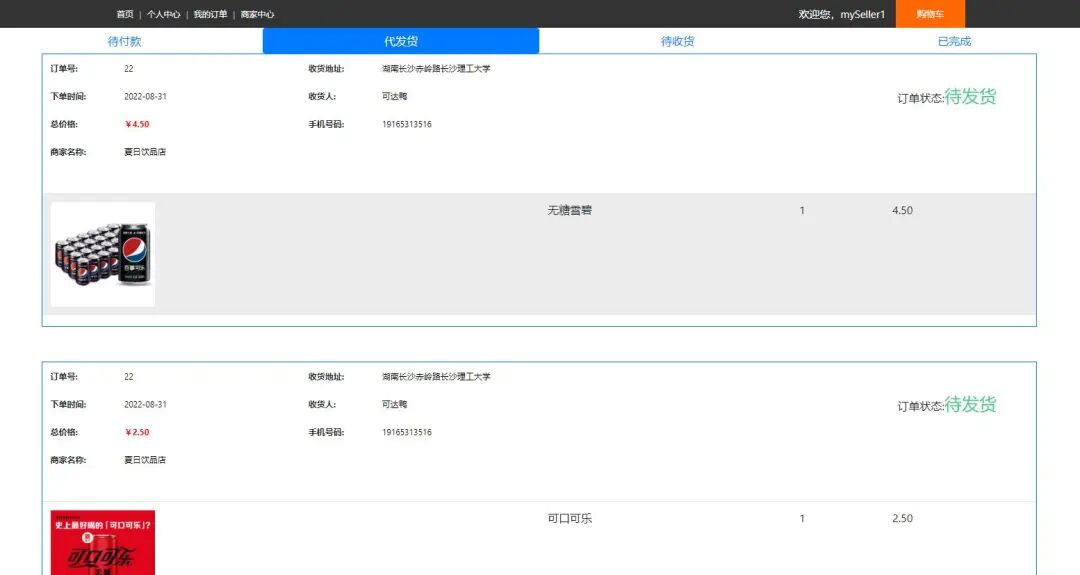Image resolution: width=1080 pixels, height=575 pixels.
Task: Click the ¥4.50 order's shop name 夏日饮品店
Action: 145,151
